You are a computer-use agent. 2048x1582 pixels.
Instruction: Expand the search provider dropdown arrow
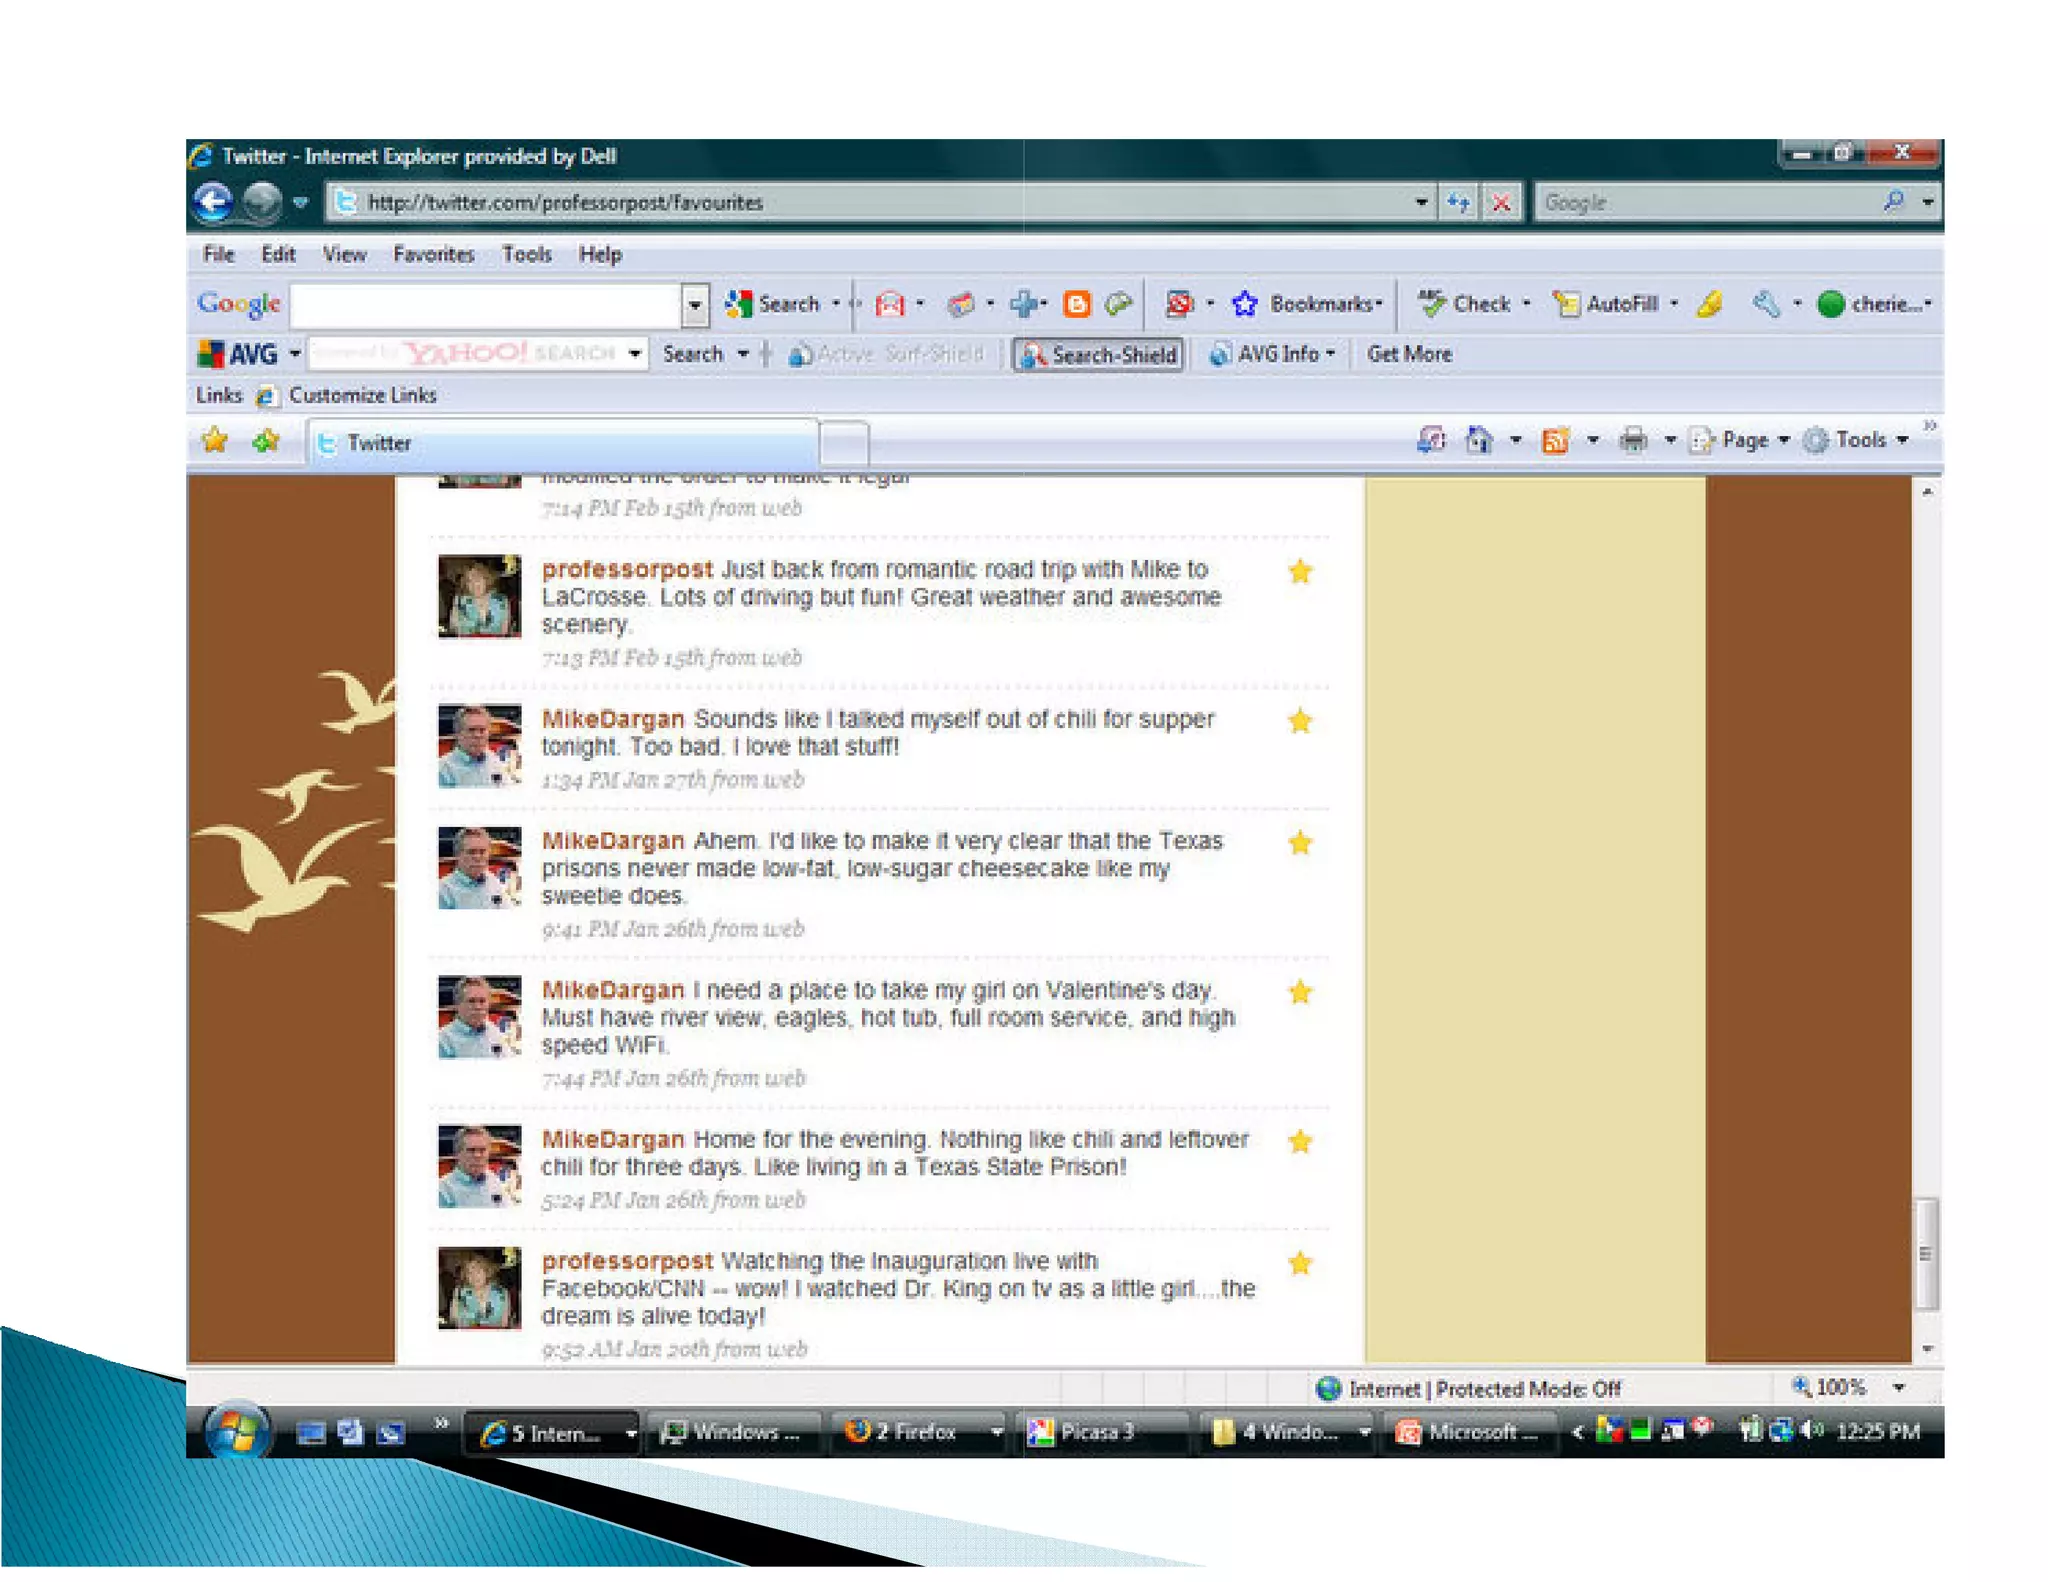click(x=1927, y=202)
